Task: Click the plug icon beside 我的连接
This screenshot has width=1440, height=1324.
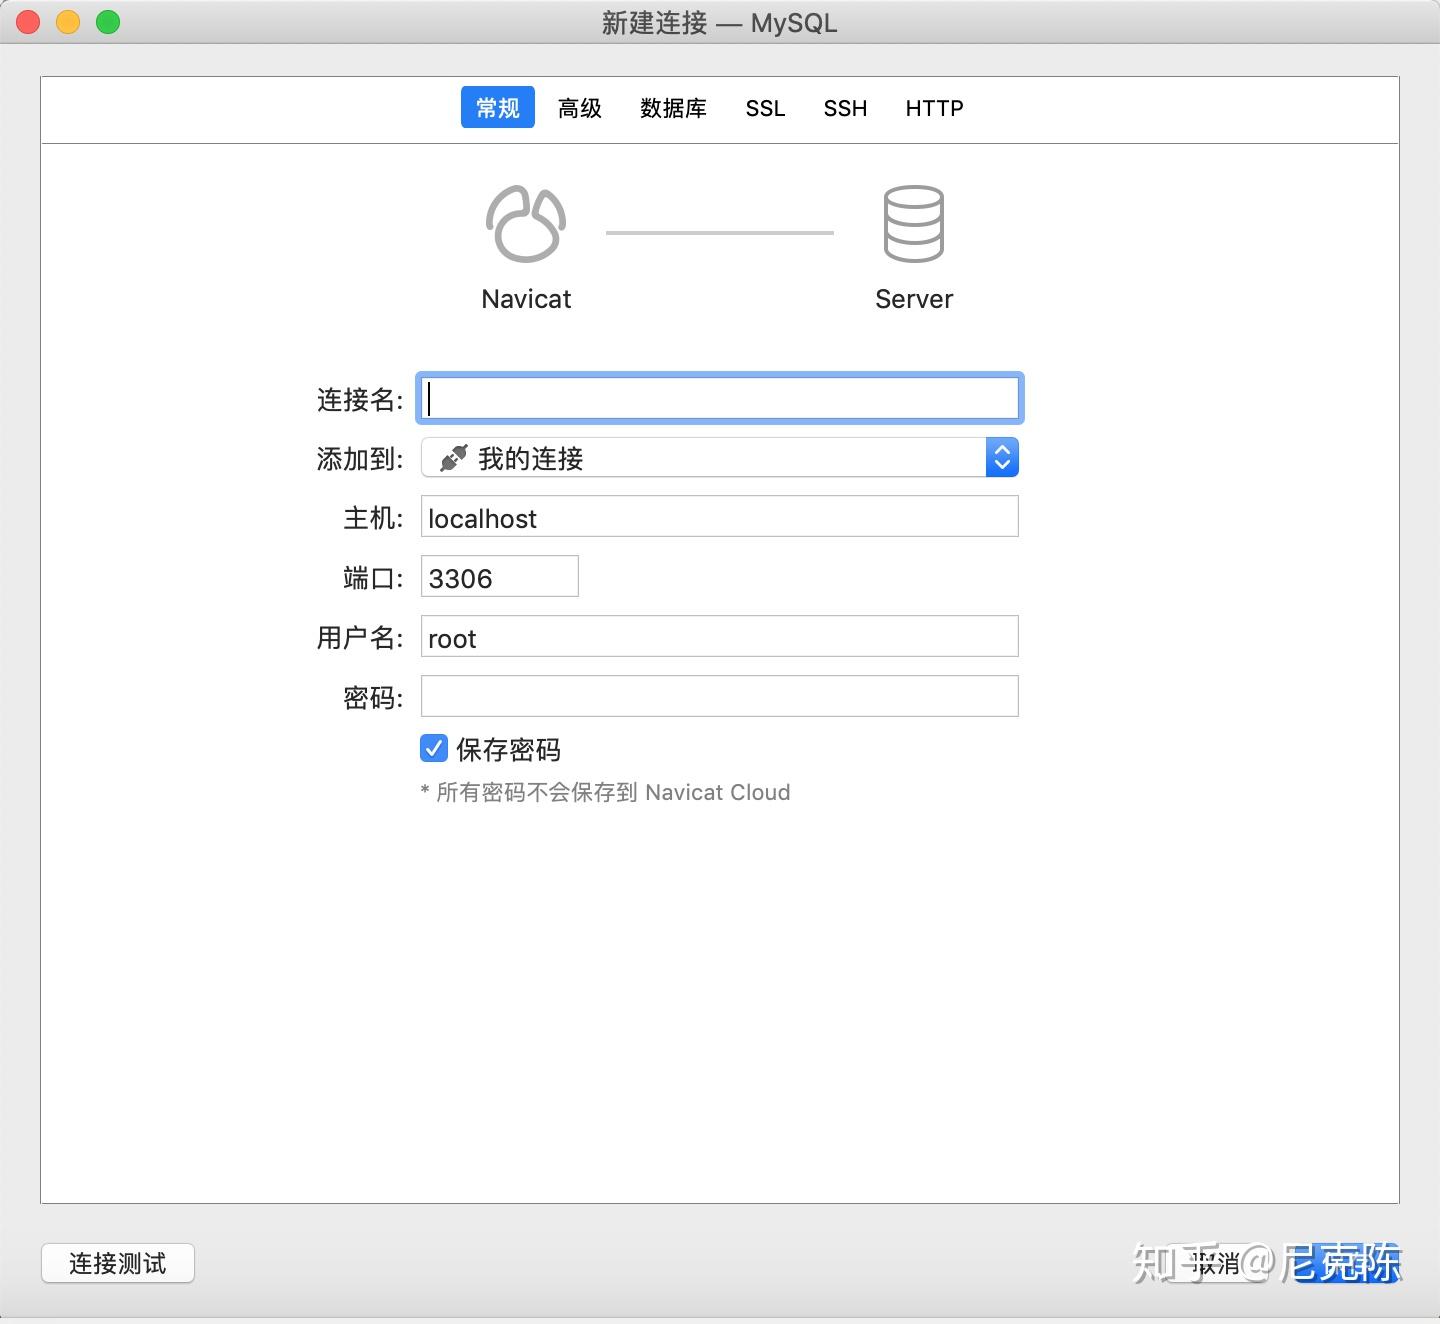Action: click(x=452, y=458)
